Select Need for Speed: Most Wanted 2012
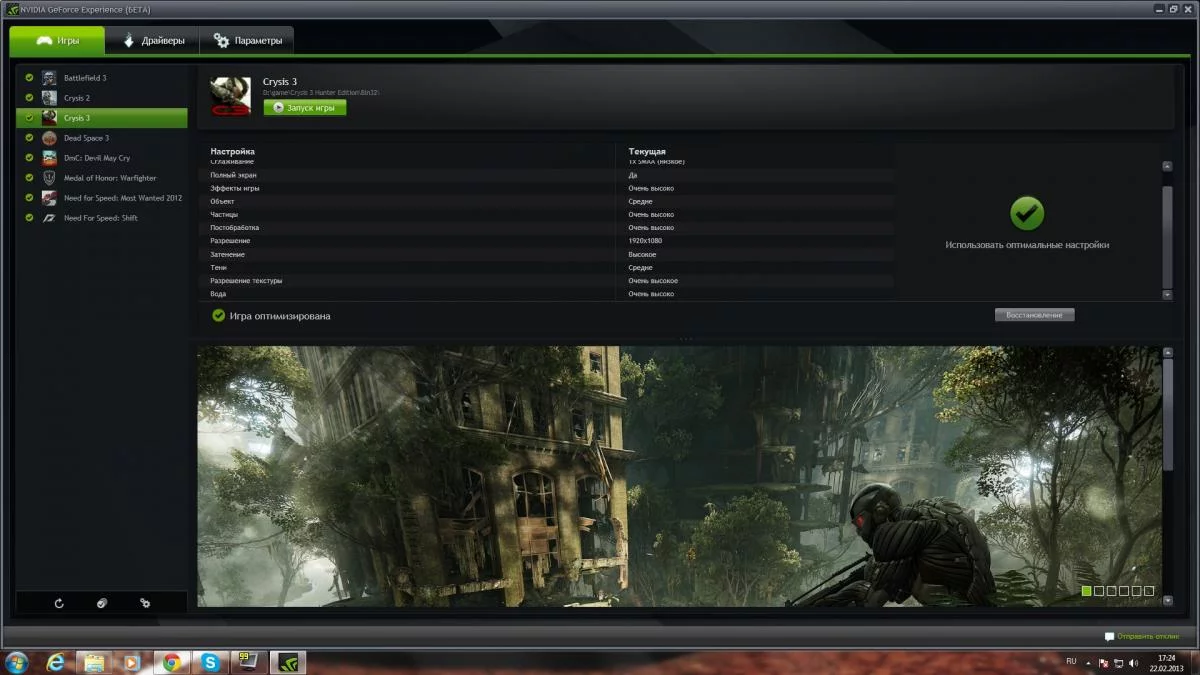Viewport: 1200px width, 675px height. (102, 198)
